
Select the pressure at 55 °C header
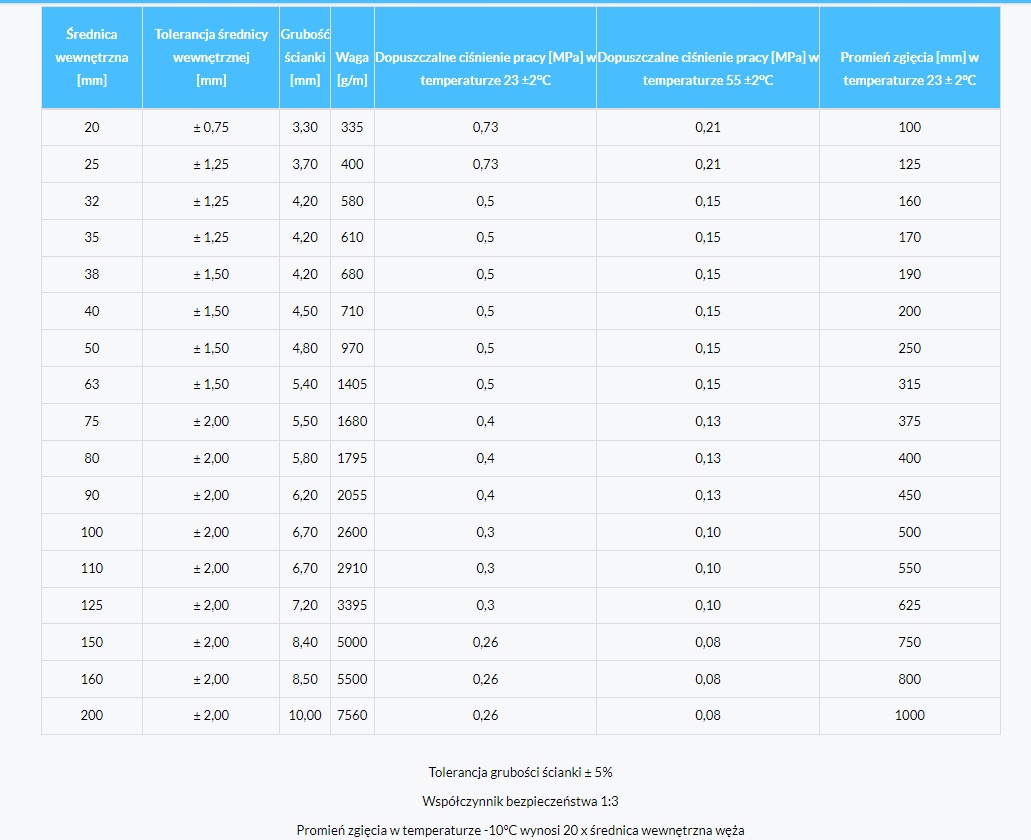pyautogui.click(x=708, y=68)
